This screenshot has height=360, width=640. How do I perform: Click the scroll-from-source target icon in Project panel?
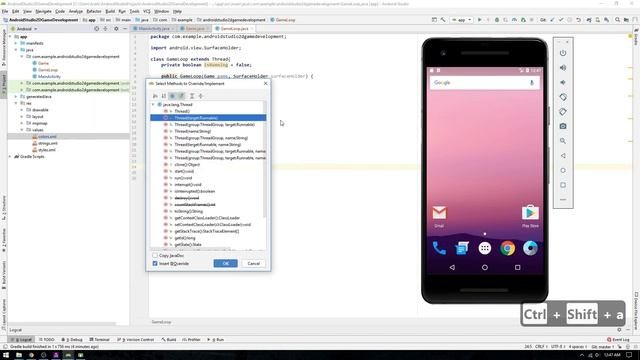[x=97, y=29]
